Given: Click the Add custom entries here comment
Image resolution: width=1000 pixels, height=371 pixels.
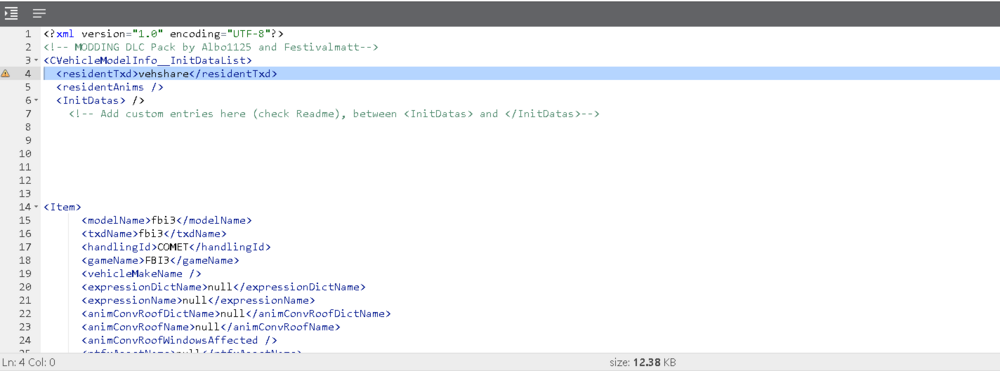Looking at the screenshot, I should tap(334, 114).
